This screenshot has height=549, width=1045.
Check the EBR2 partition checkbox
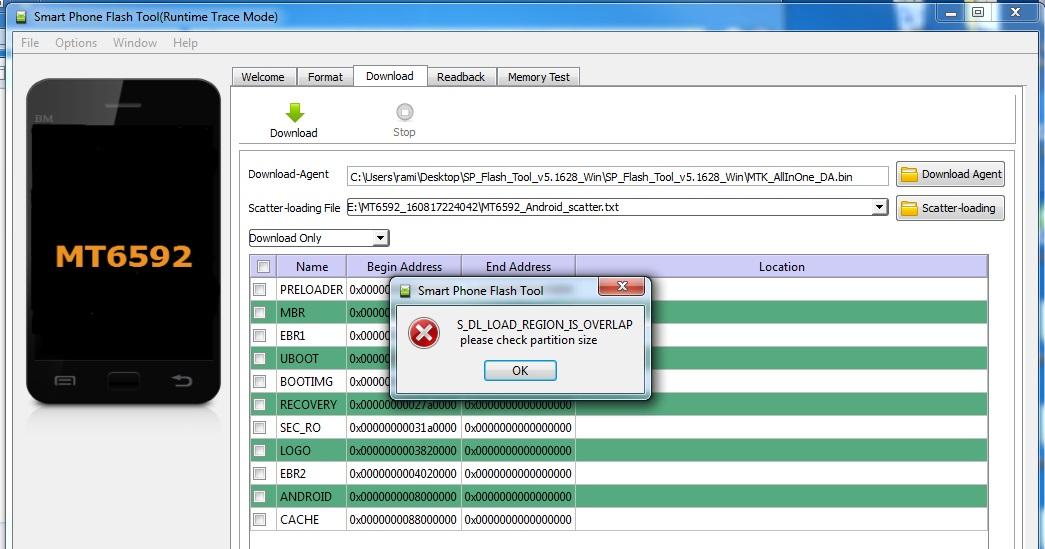(259, 474)
